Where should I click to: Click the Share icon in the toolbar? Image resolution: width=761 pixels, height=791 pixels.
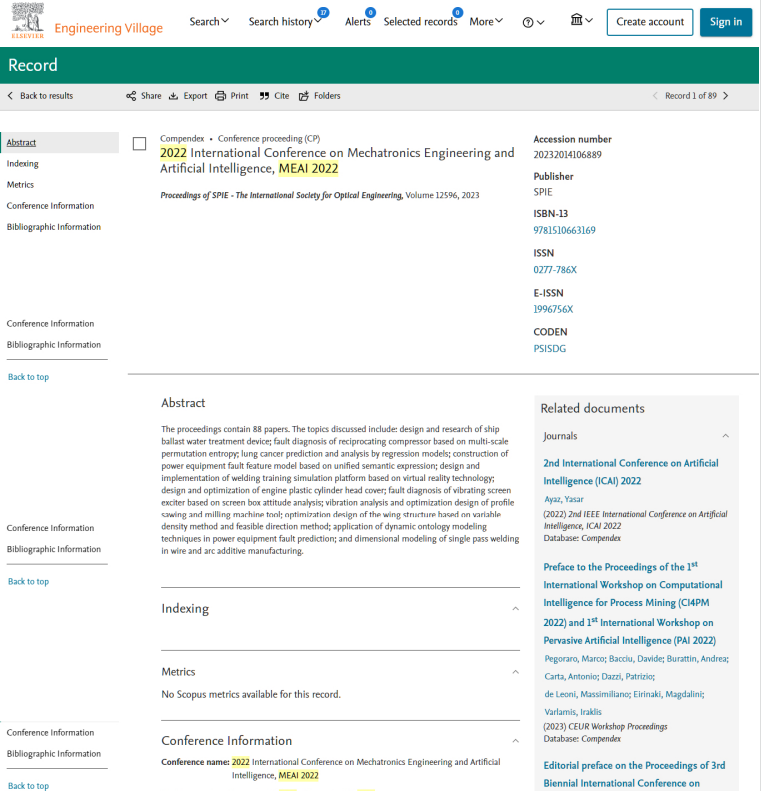(131, 96)
